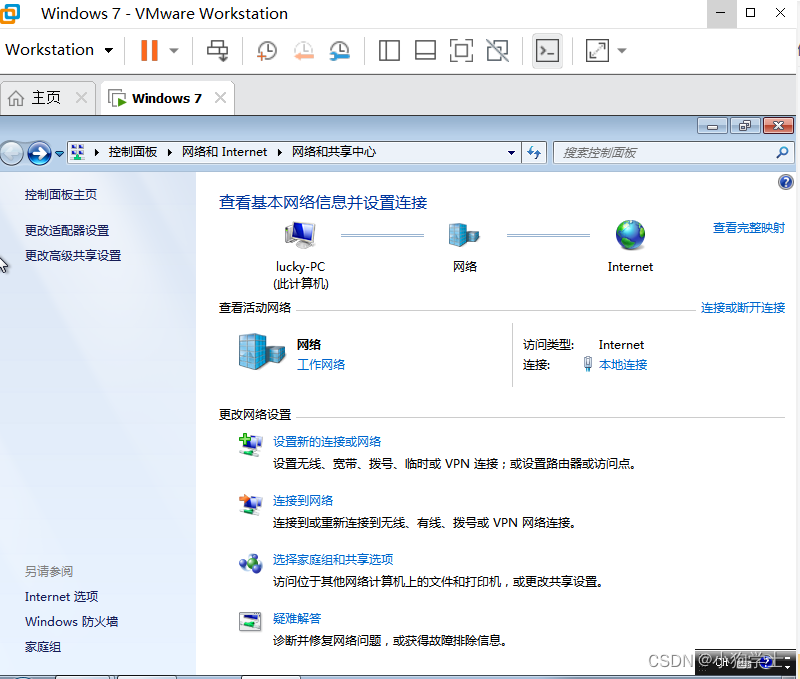800x679 pixels.
Task: Click 设置新的连接或网络 link
Action: [327, 442]
